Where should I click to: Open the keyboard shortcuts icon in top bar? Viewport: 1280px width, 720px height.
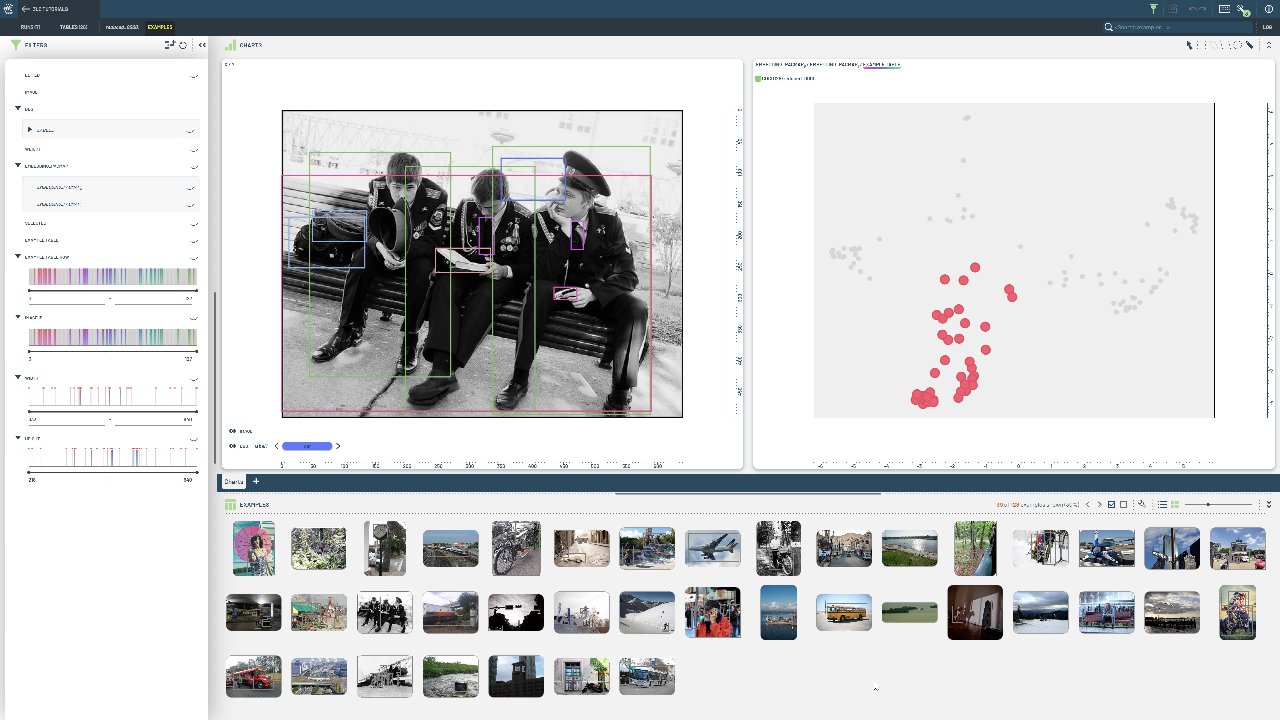(1224, 9)
